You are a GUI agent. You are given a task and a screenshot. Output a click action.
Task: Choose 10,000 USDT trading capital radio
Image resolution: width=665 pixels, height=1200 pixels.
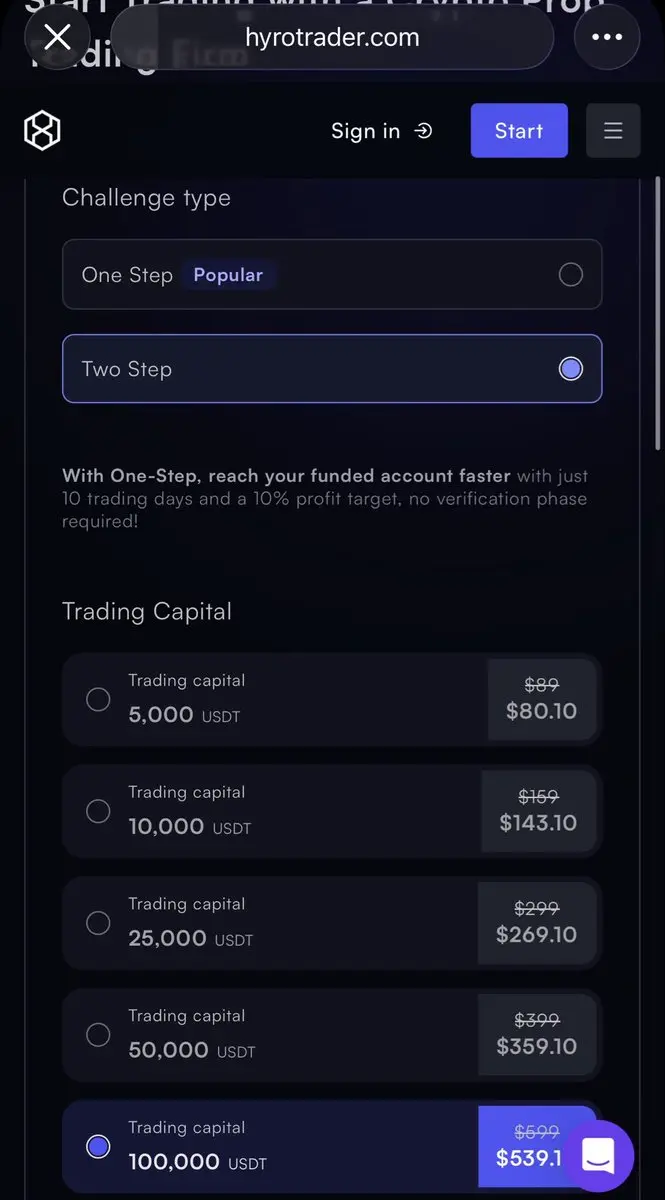tap(98, 811)
